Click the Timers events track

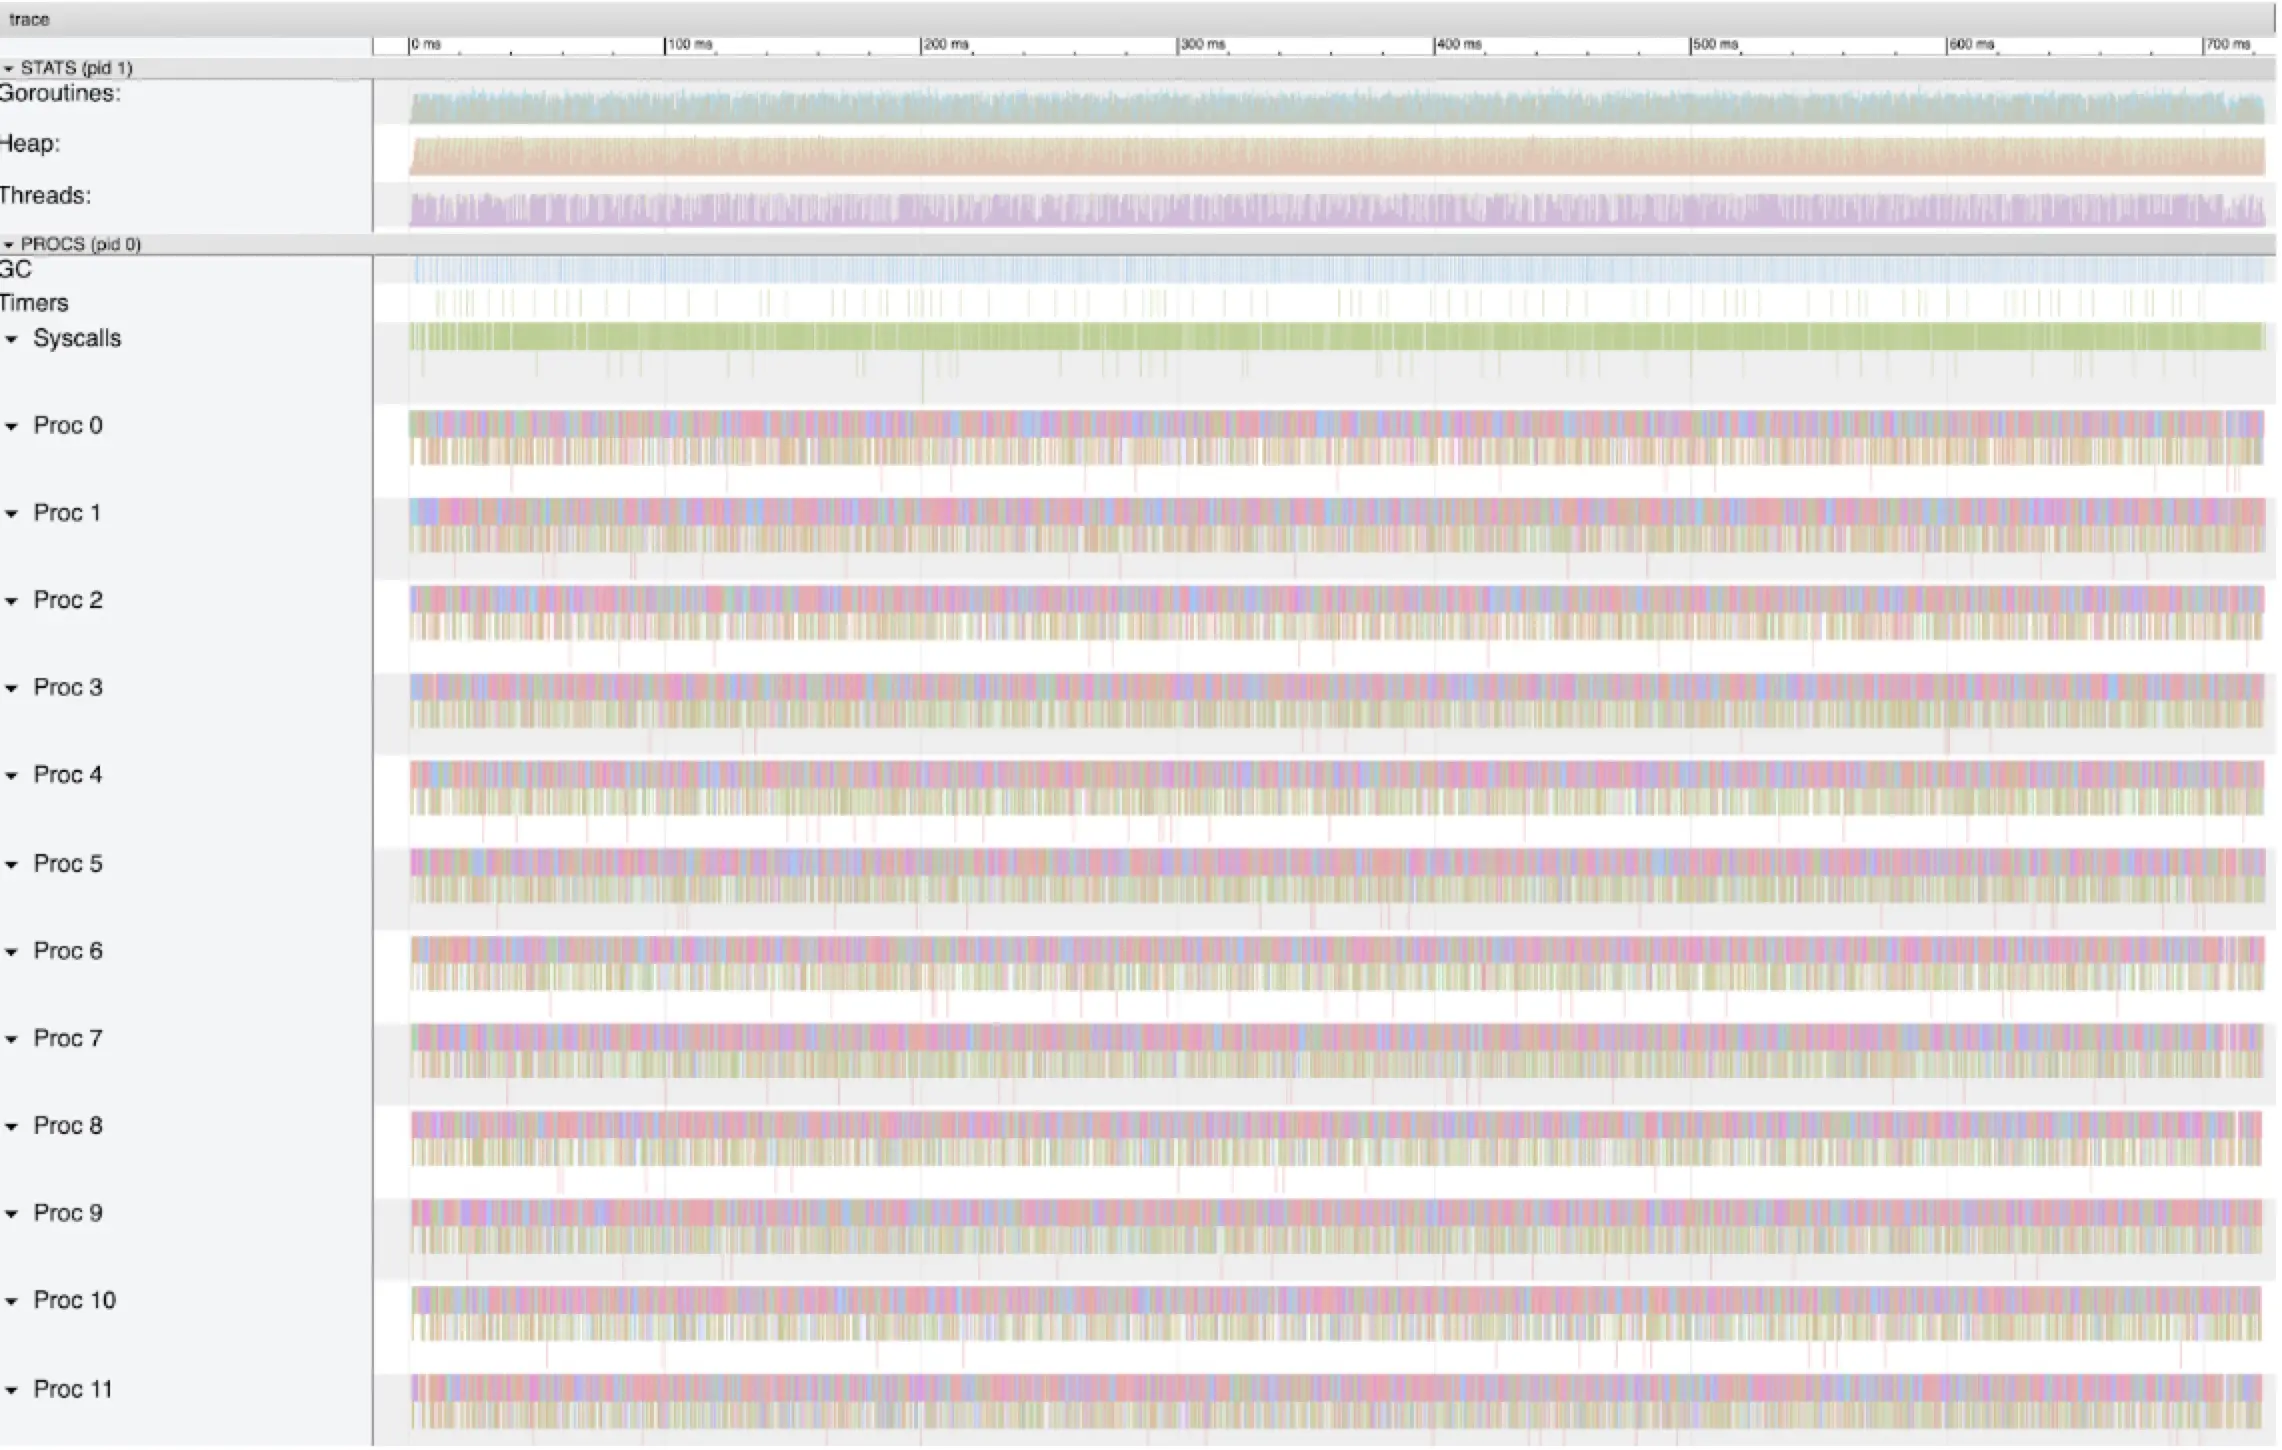pyautogui.click(x=1336, y=303)
